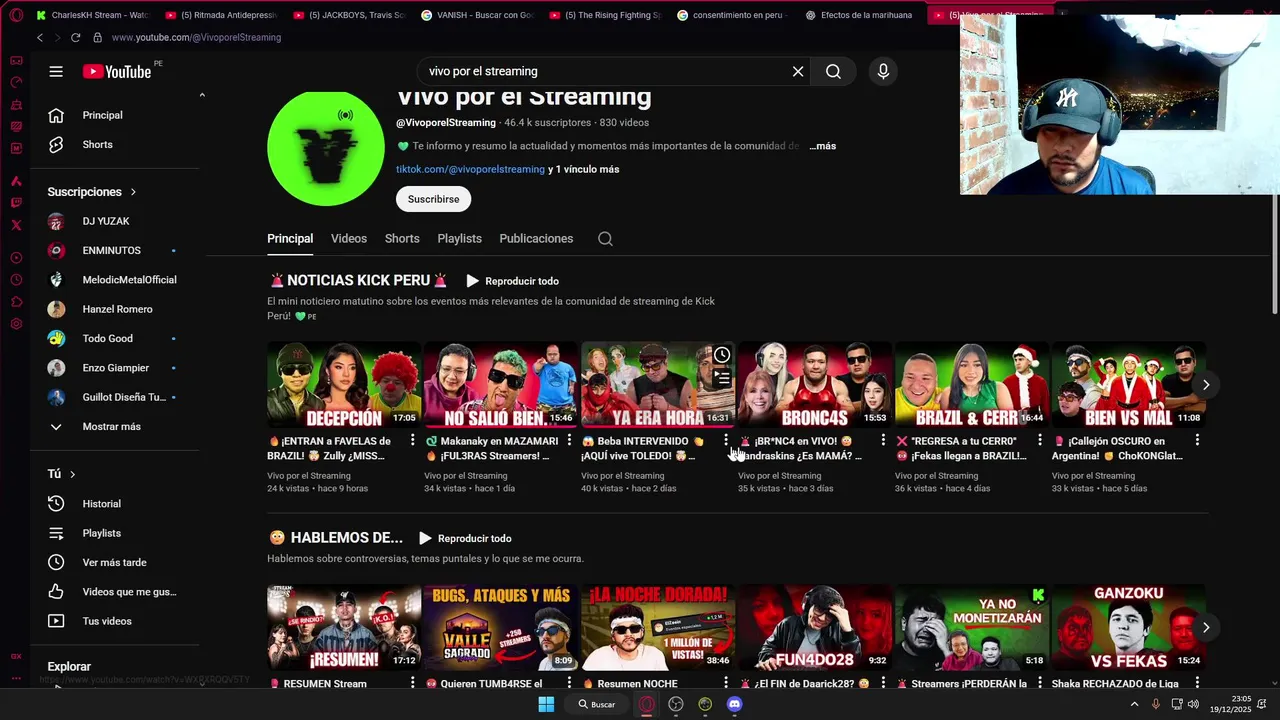Open ENMINUTOS subscription channel
The height and width of the screenshot is (720, 1280).
tap(116, 250)
